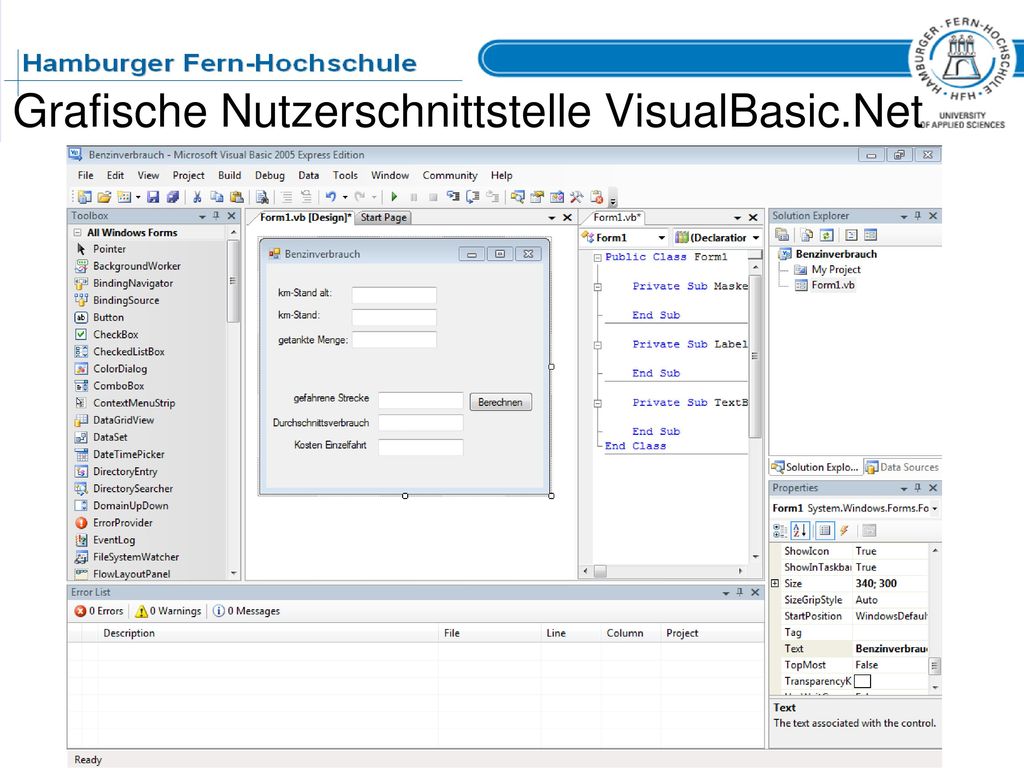
Task: Click the Open File folder icon
Action: 104,197
